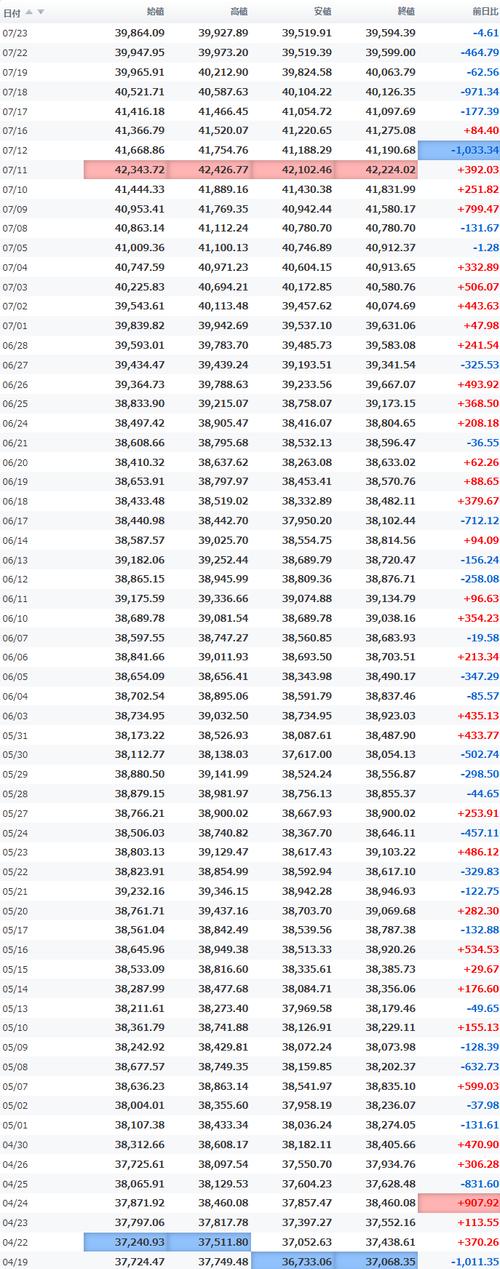Select the +534.53 change for 05/16
Viewport: 500px width, 1269px height.
point(479,950)
